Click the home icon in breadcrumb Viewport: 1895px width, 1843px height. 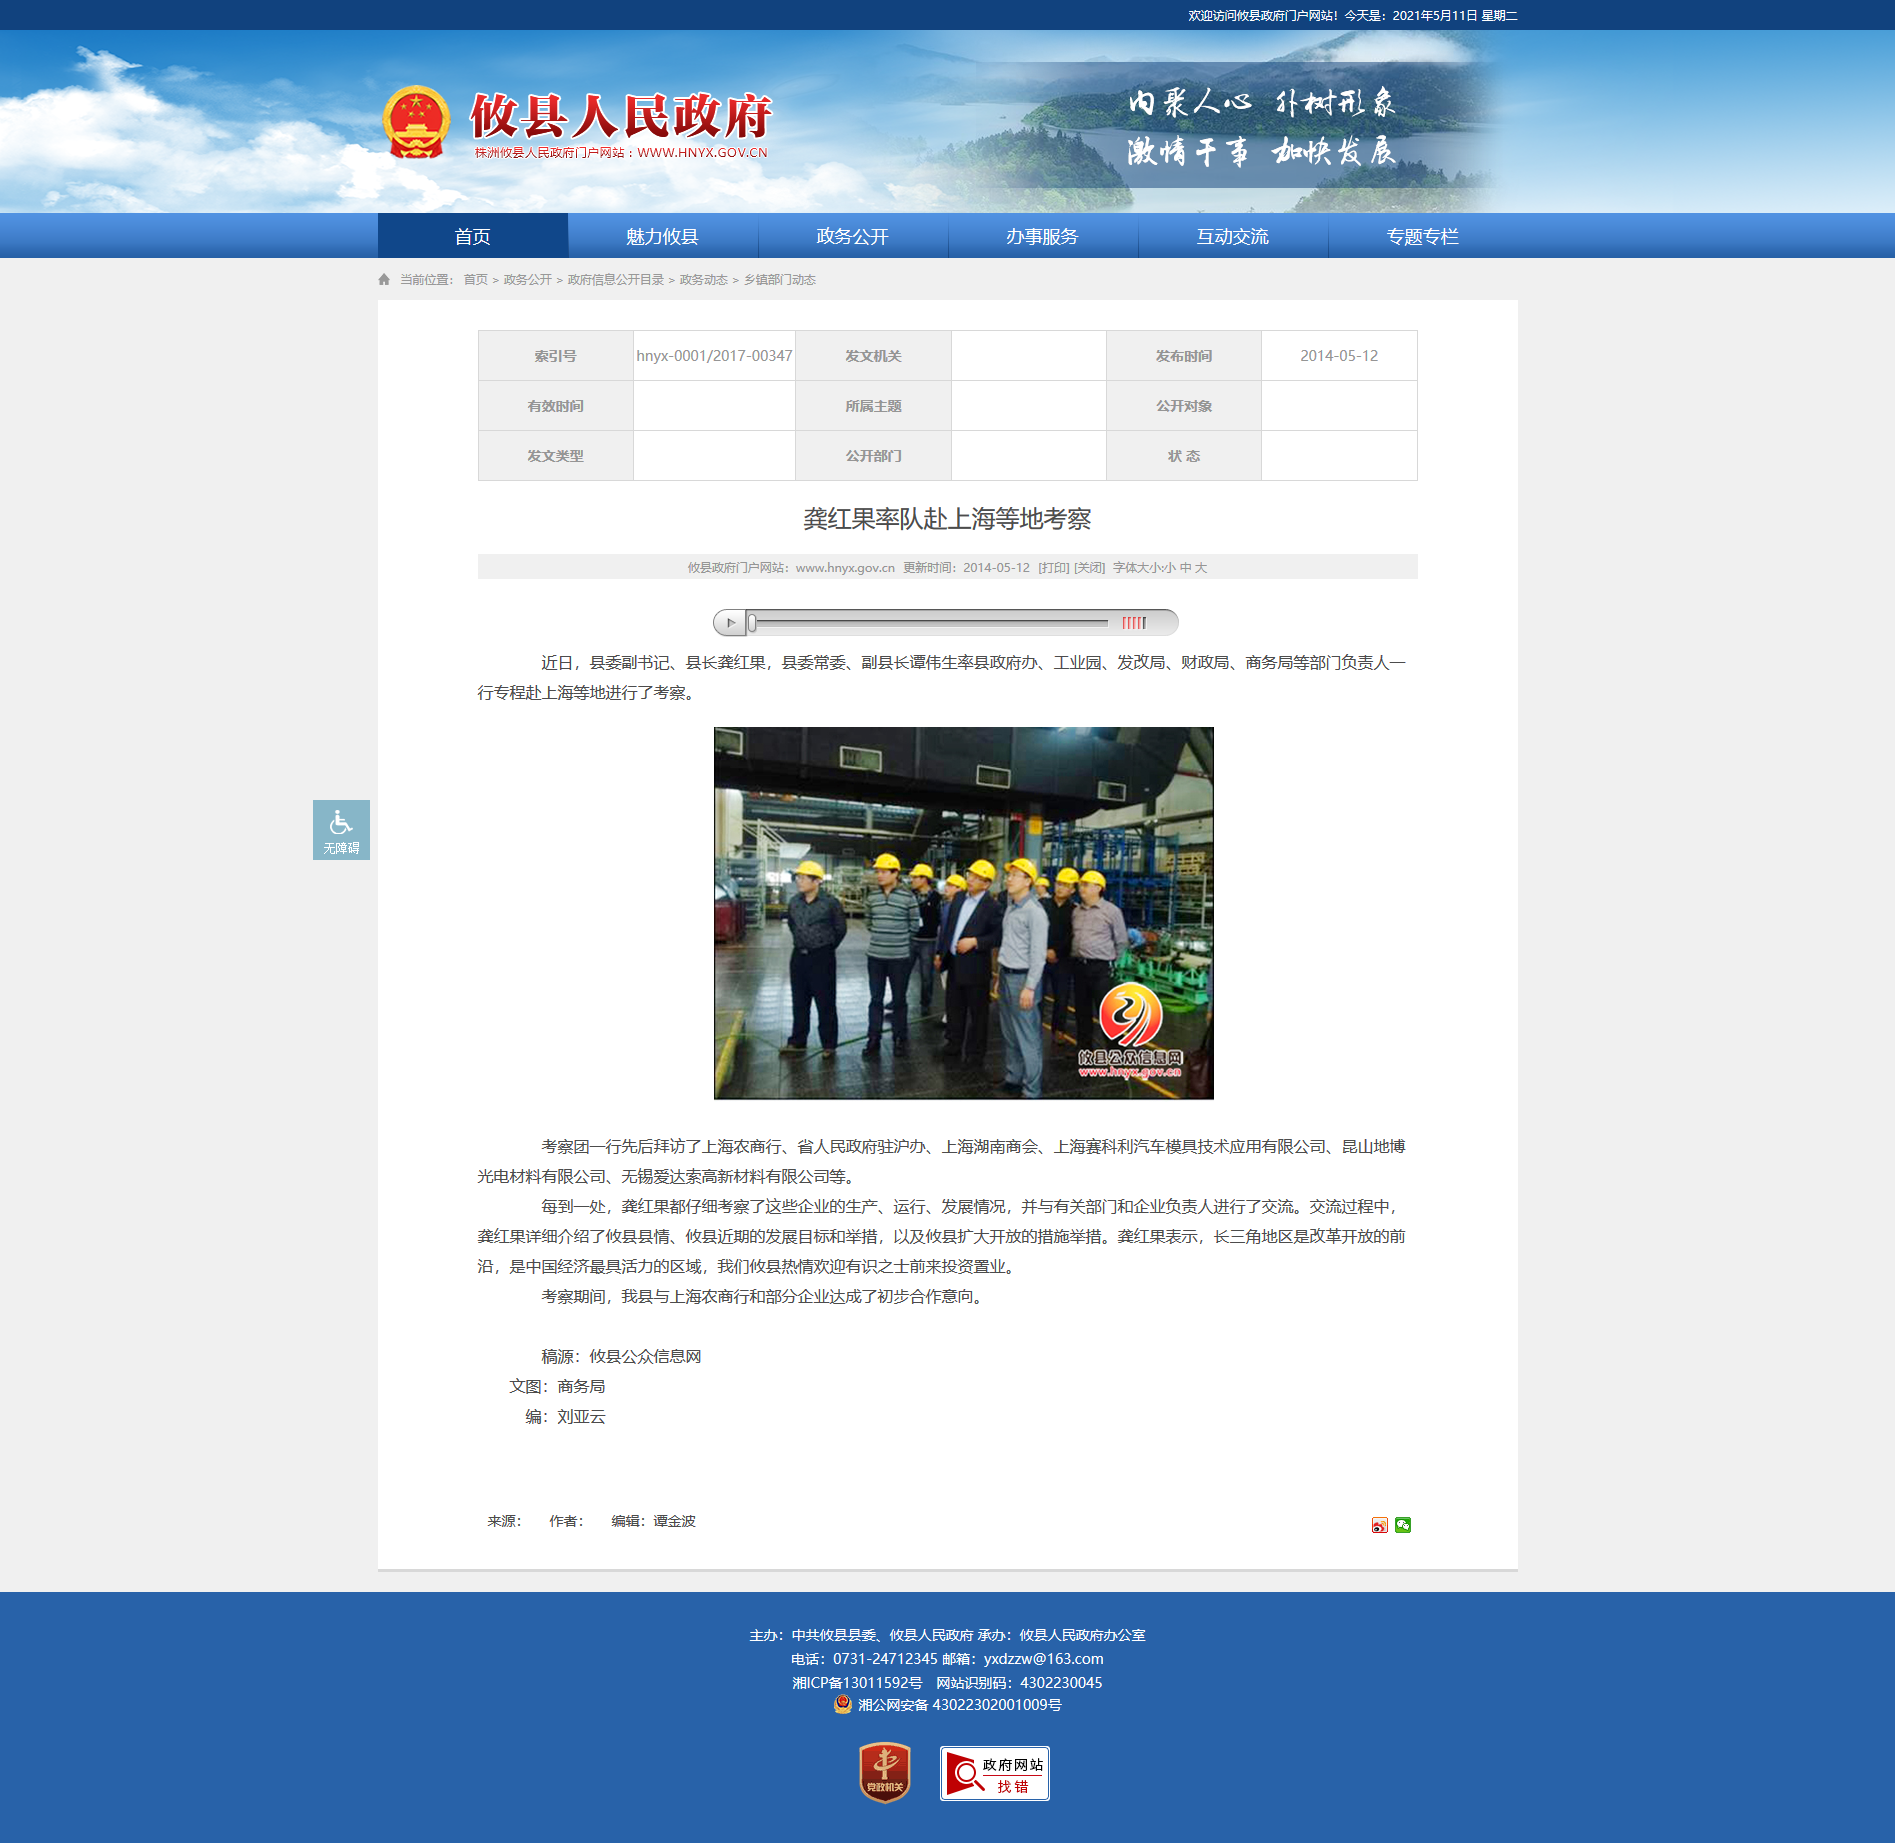coord(384,280)
